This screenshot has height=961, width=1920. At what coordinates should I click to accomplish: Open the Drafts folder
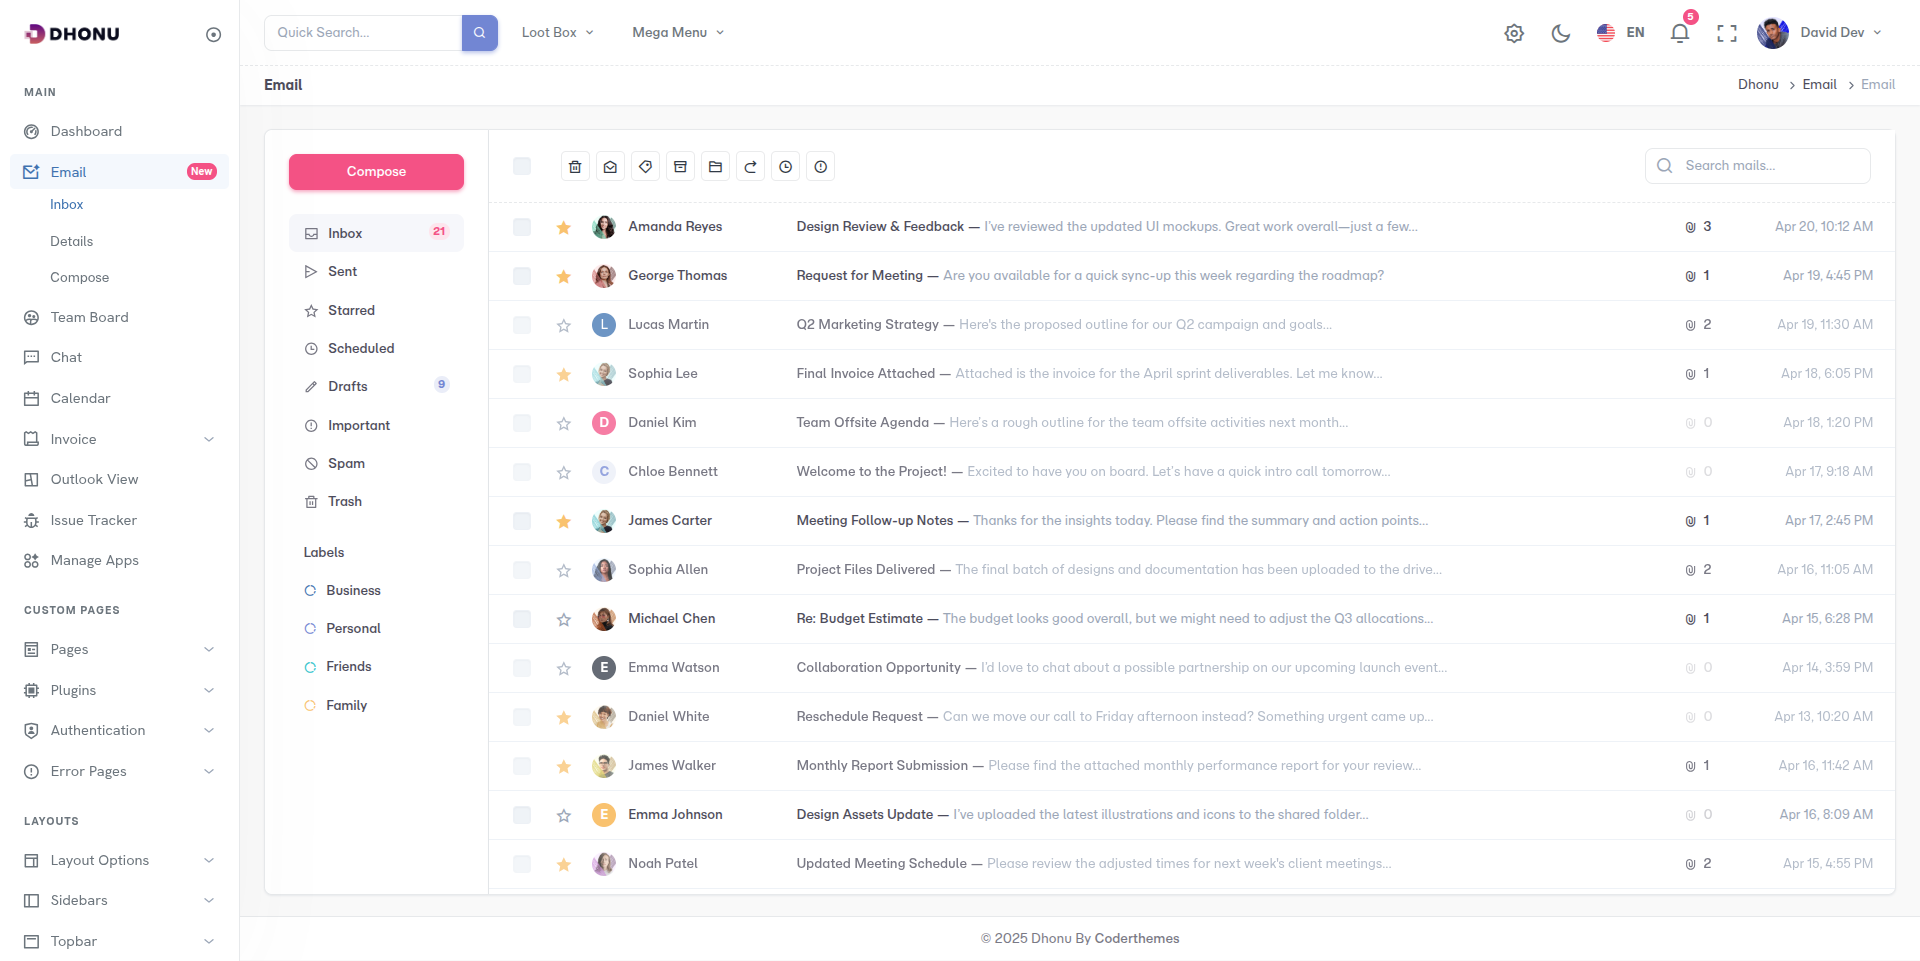[x=348, y=386]
